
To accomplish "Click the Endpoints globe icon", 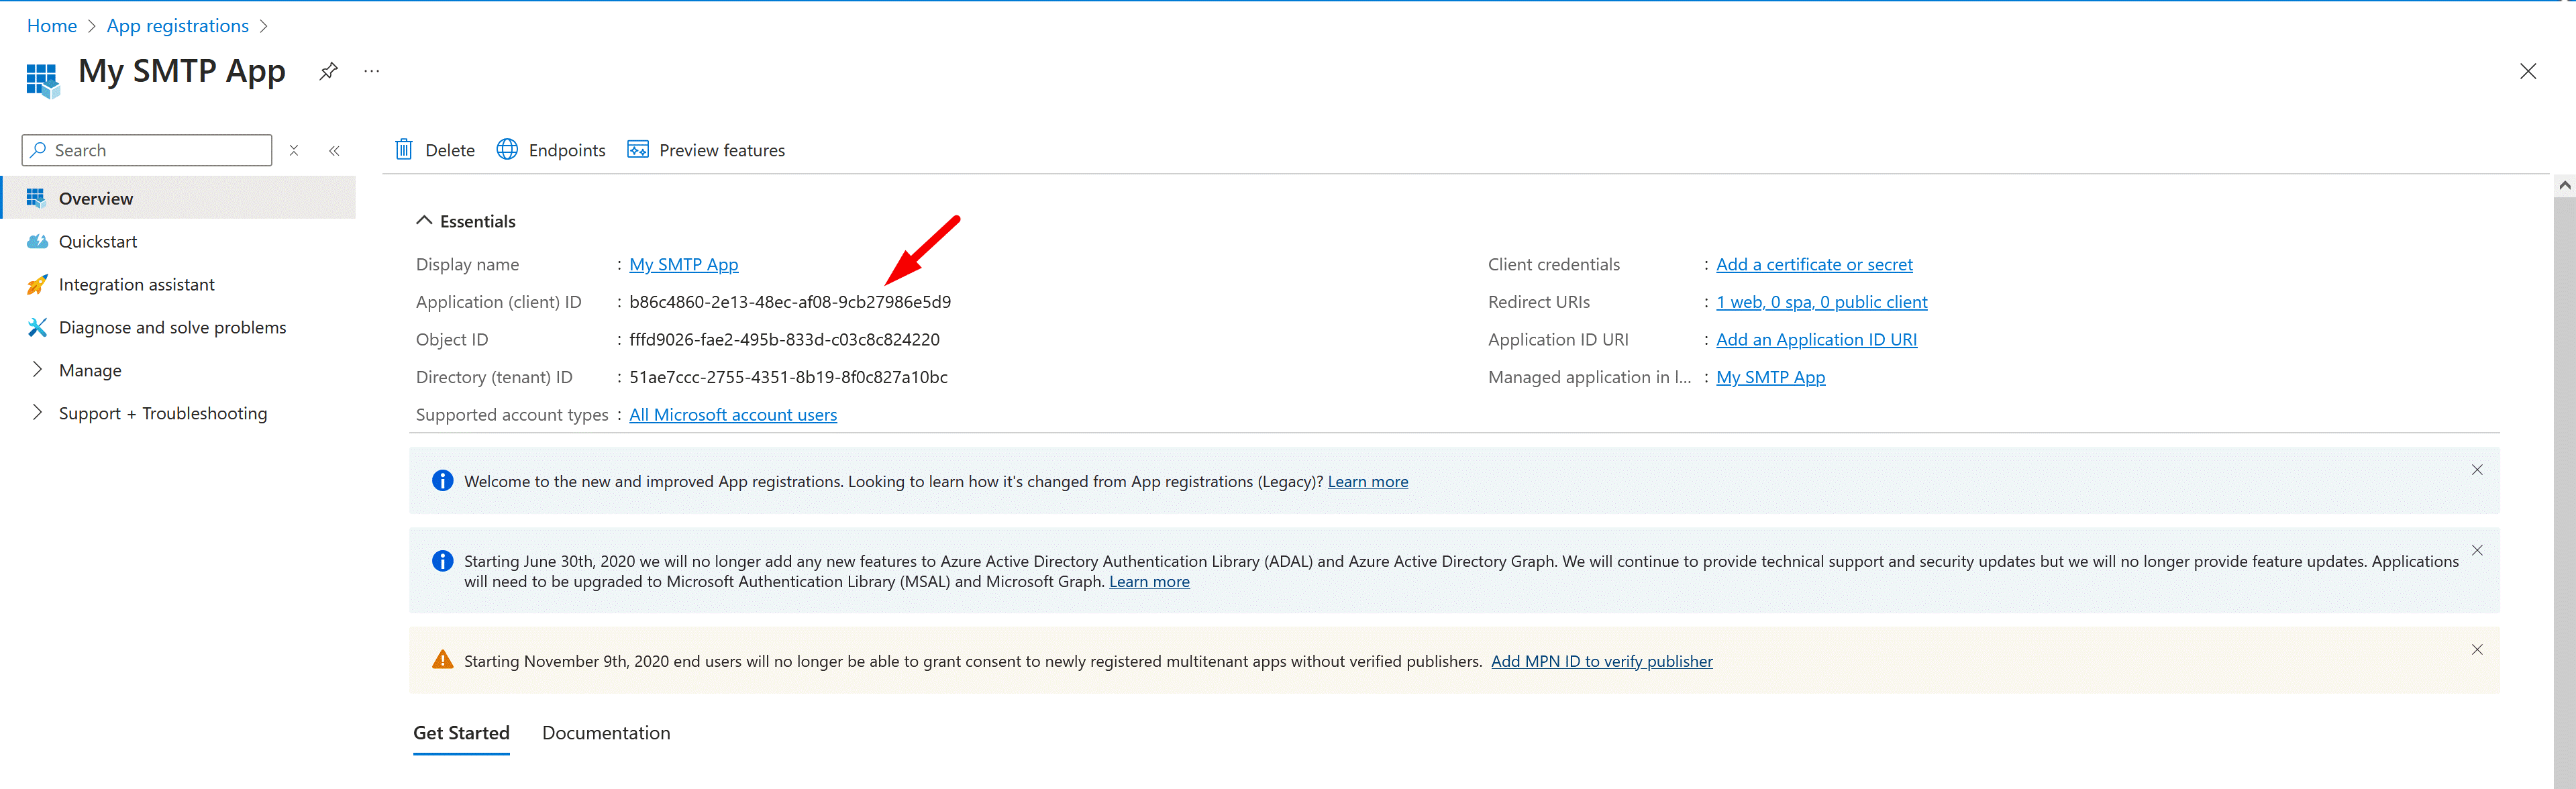I will point(507,149).
